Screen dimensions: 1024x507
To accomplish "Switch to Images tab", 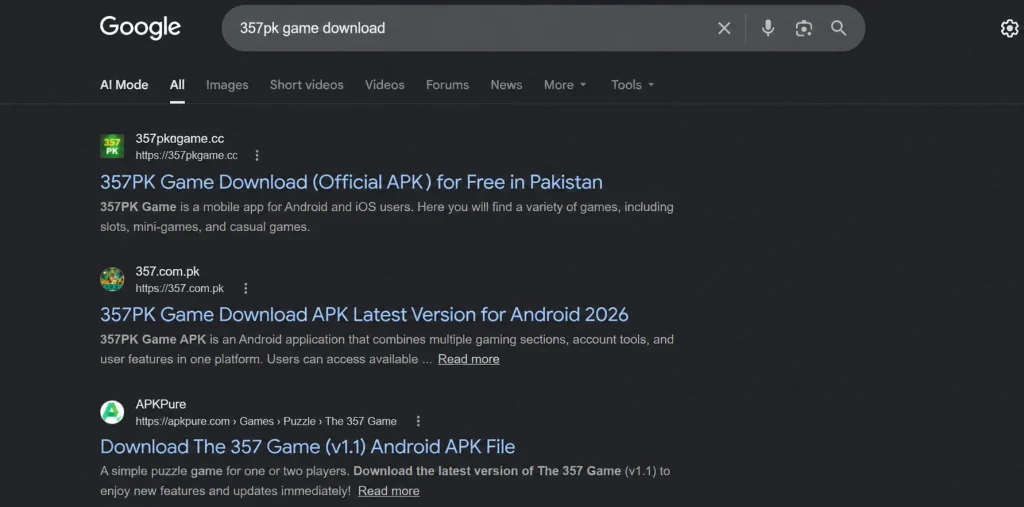I will click(x=227, y=85).
